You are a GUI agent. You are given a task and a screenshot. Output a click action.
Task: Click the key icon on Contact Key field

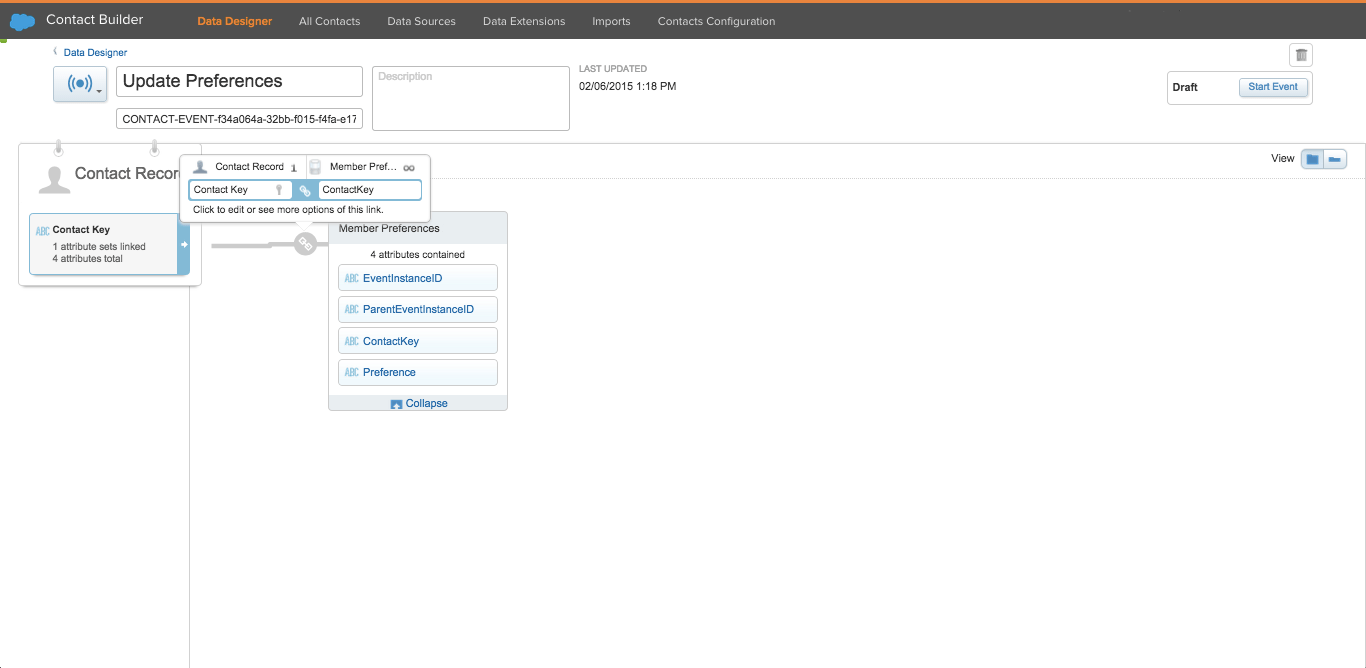pos(279,190)
